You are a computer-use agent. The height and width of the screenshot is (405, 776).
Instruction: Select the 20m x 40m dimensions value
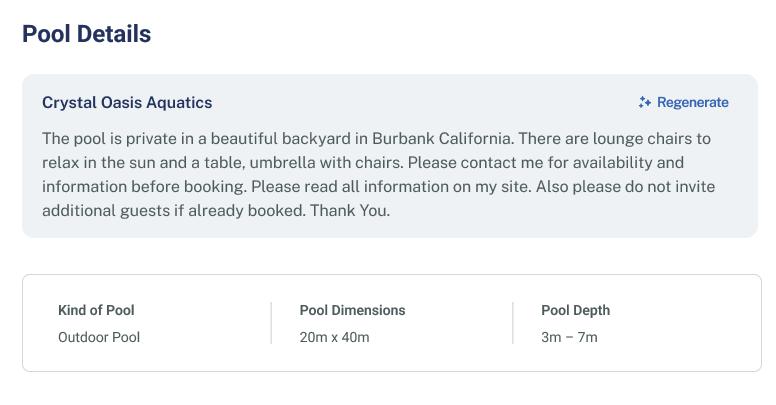[x=334, y=337]
